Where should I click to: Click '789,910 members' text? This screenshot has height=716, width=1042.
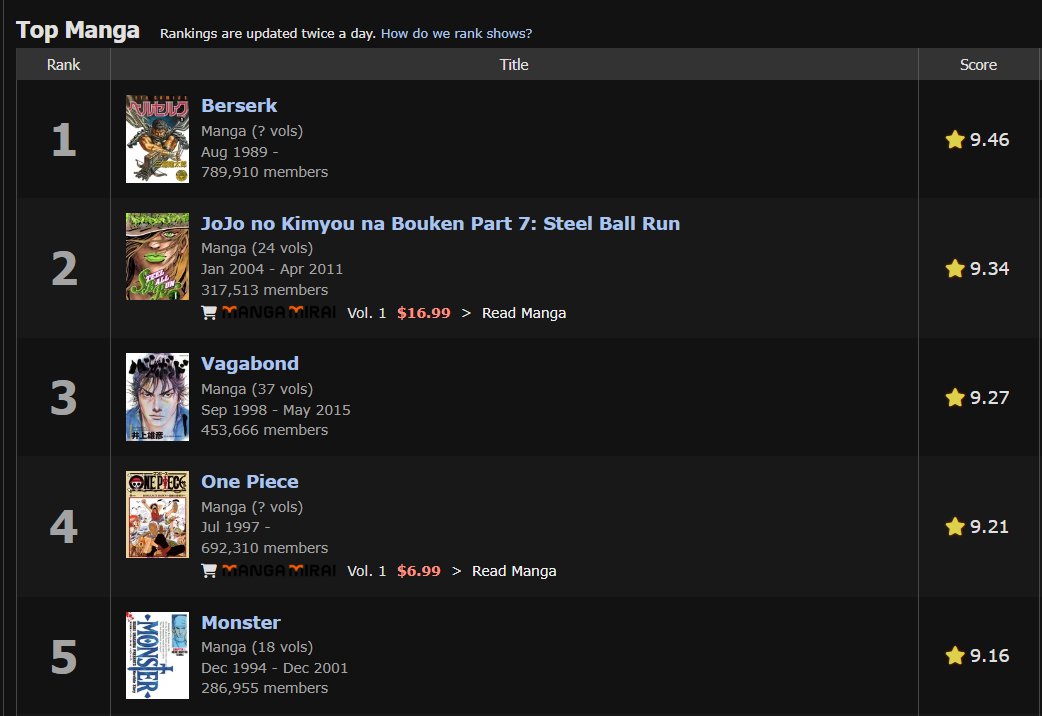pos(264,172)
